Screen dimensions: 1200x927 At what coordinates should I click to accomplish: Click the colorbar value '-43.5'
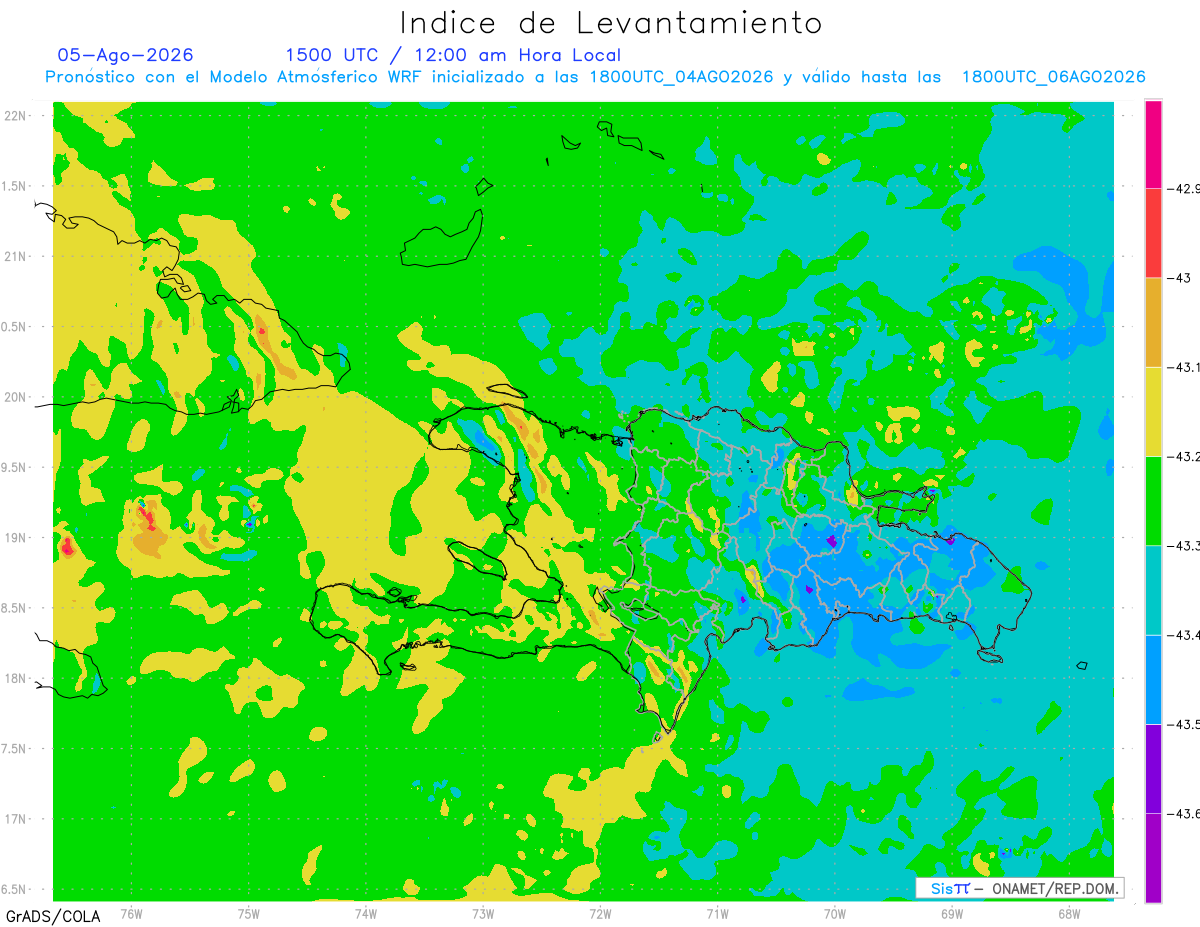[x=1184, y=724]
